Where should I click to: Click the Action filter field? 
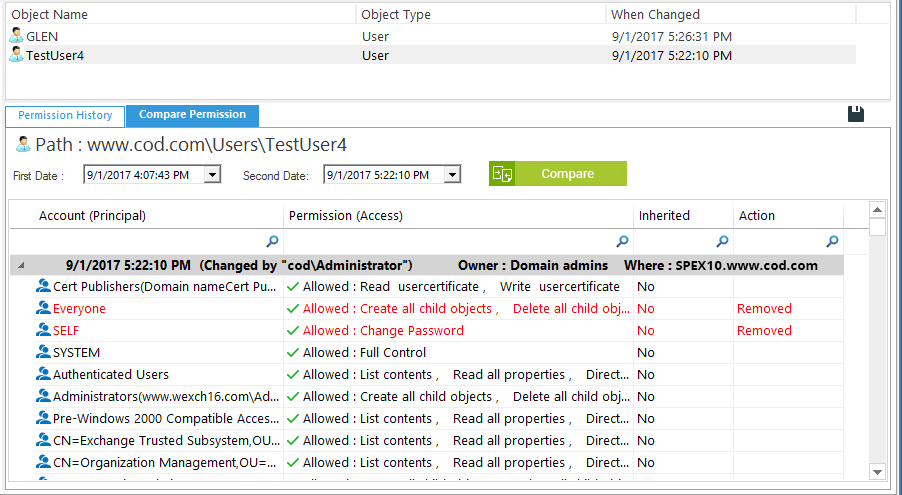[x=788, y=241]
